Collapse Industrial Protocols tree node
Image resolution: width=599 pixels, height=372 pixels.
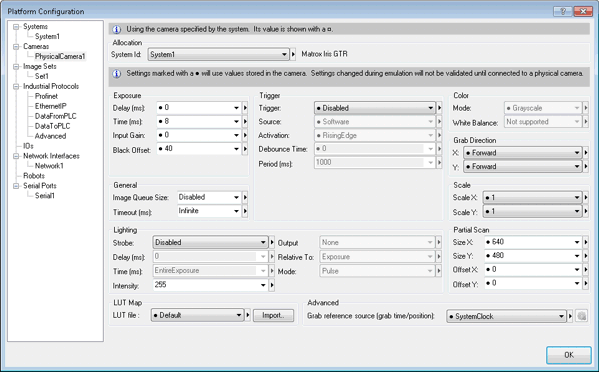click(16, 86)
